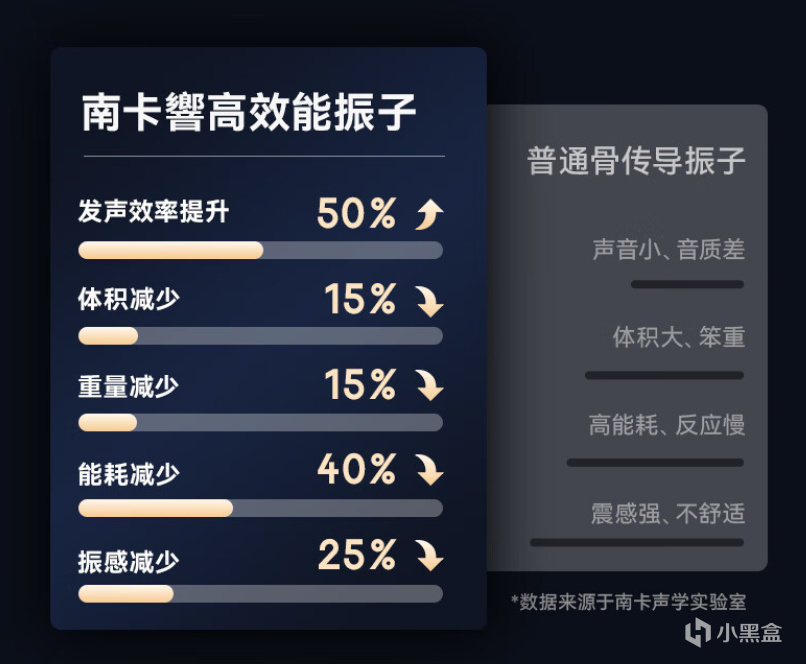Click the down arrow in 重量减少 row
Viewport: 806px width, 664px height.
[429, 385]
